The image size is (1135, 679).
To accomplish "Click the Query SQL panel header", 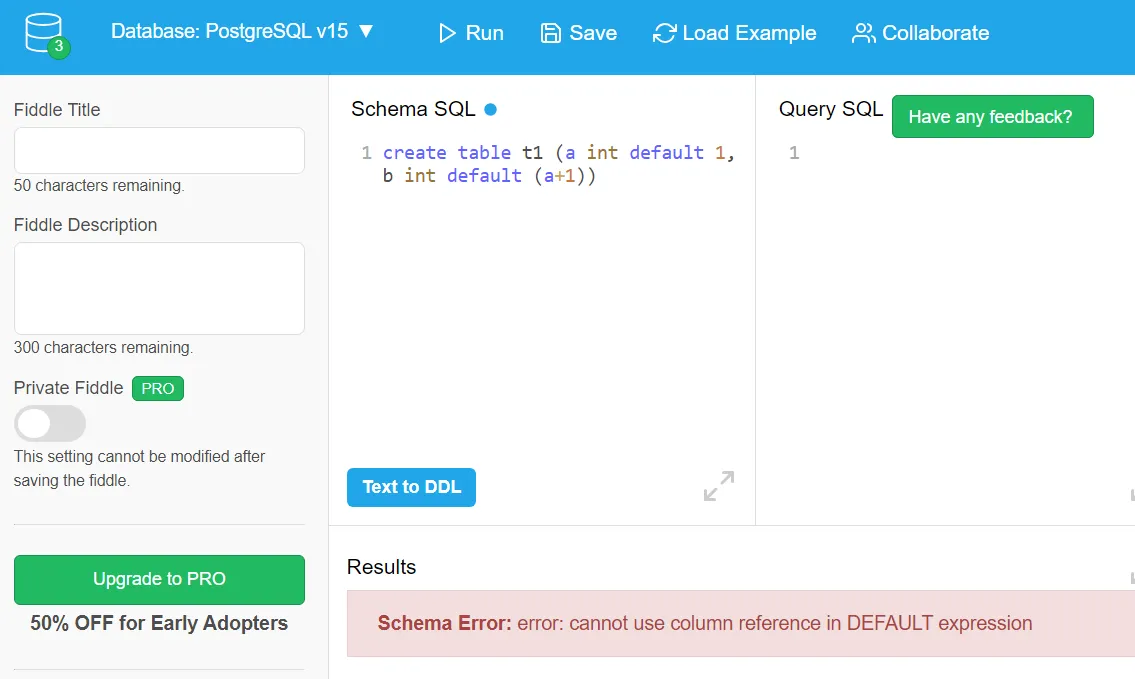I will tap(830, 110).
